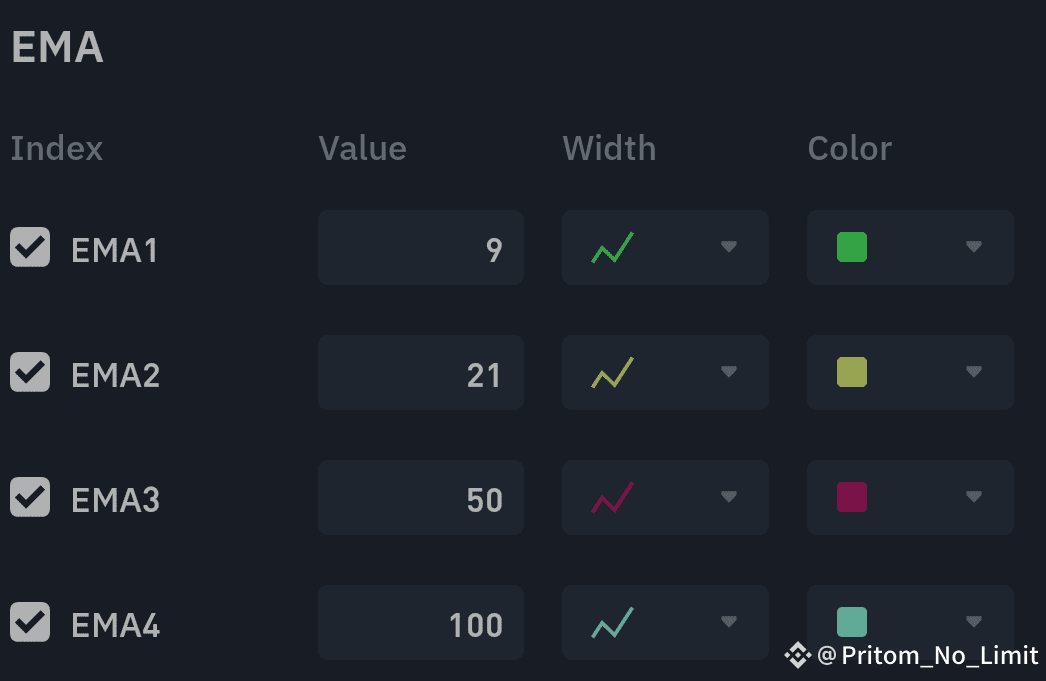Open the EMA1 color dropdown arrow
The height and width of the screenshot is (681, 1046).
tap(973, 247)
